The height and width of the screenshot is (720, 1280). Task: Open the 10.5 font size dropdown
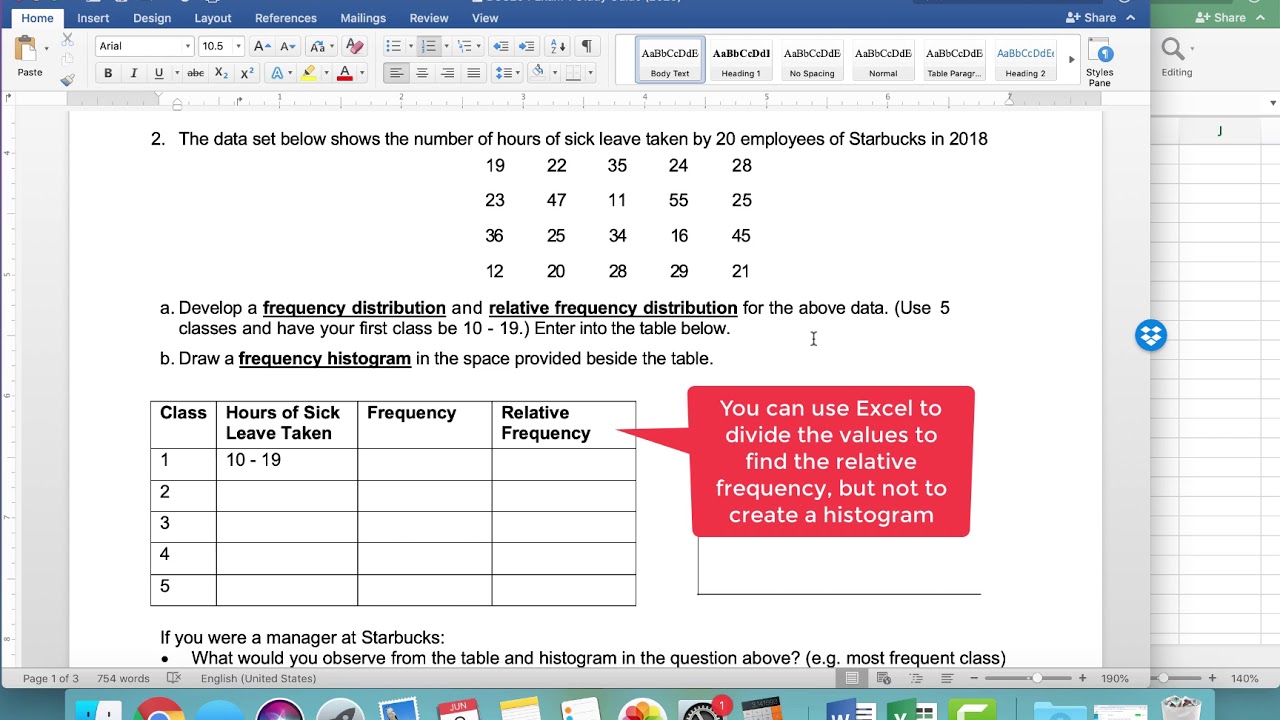pyautogui.click(x=238, y=47)
